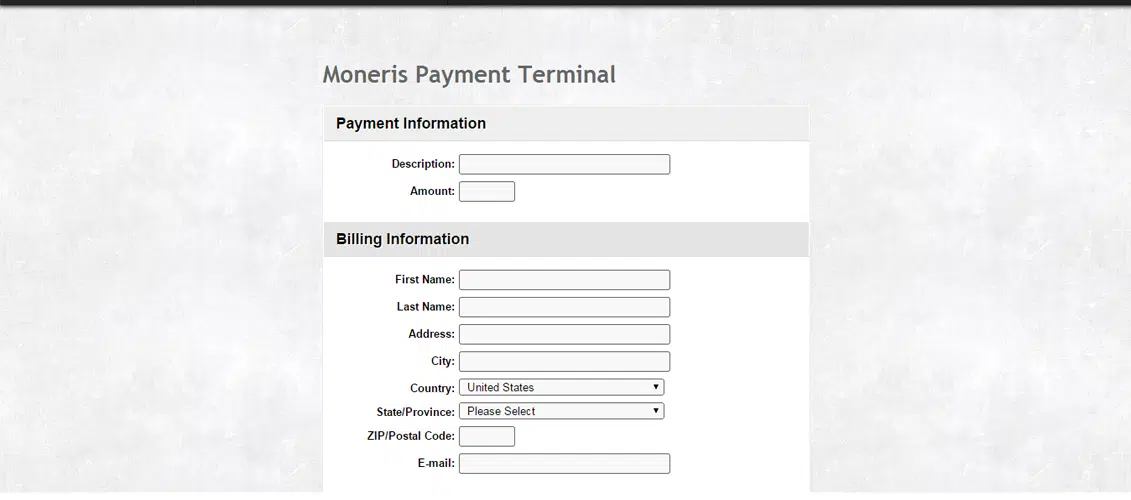
Task: Click the City input field
Action: [564, 361]
